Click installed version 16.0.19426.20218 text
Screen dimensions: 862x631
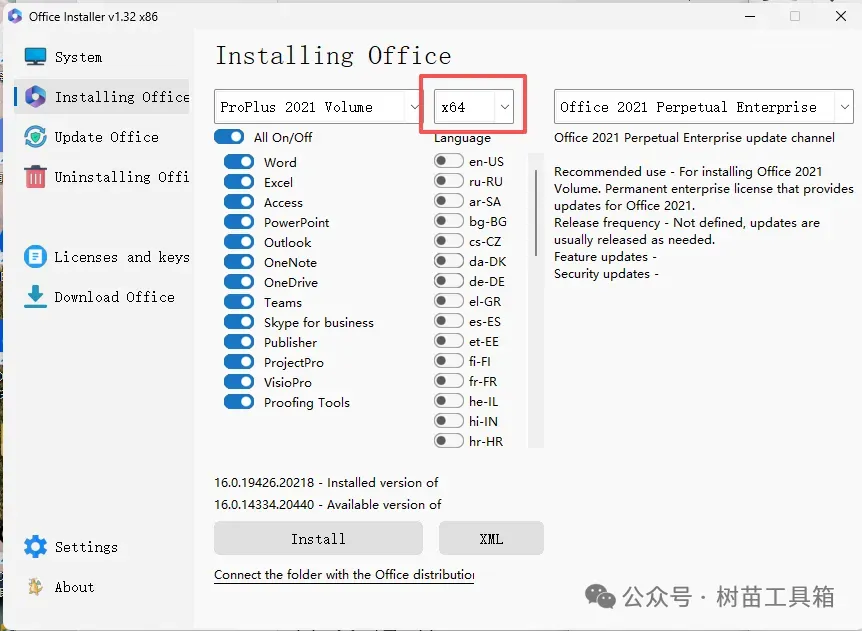click(x=326, y=483)
